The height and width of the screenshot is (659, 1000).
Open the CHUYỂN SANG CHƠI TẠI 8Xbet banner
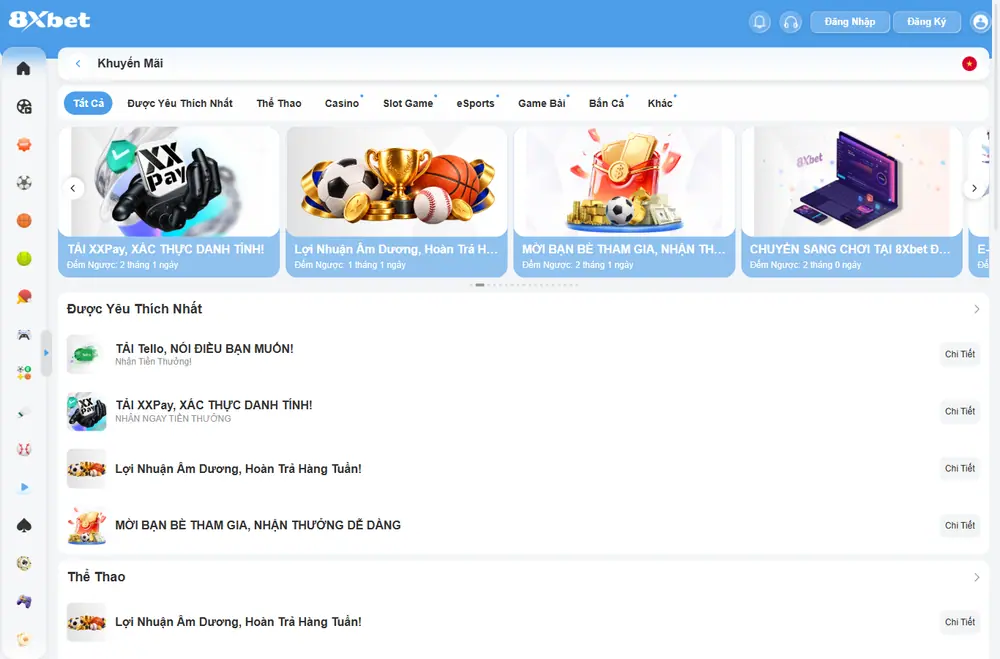click(852, 202)
